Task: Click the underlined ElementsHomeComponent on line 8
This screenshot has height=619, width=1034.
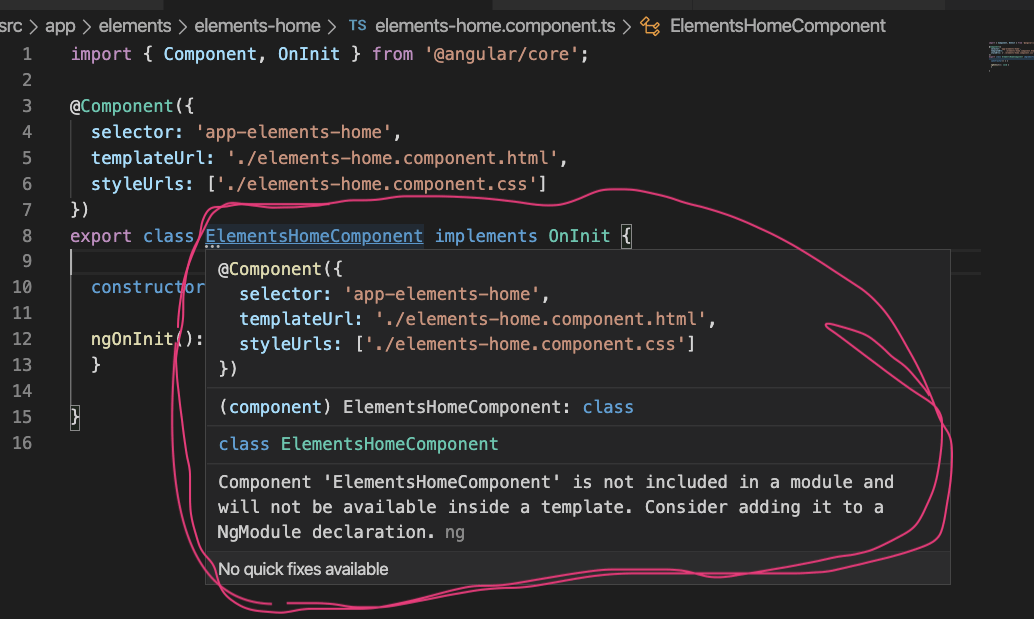Action: pos(313,236)
